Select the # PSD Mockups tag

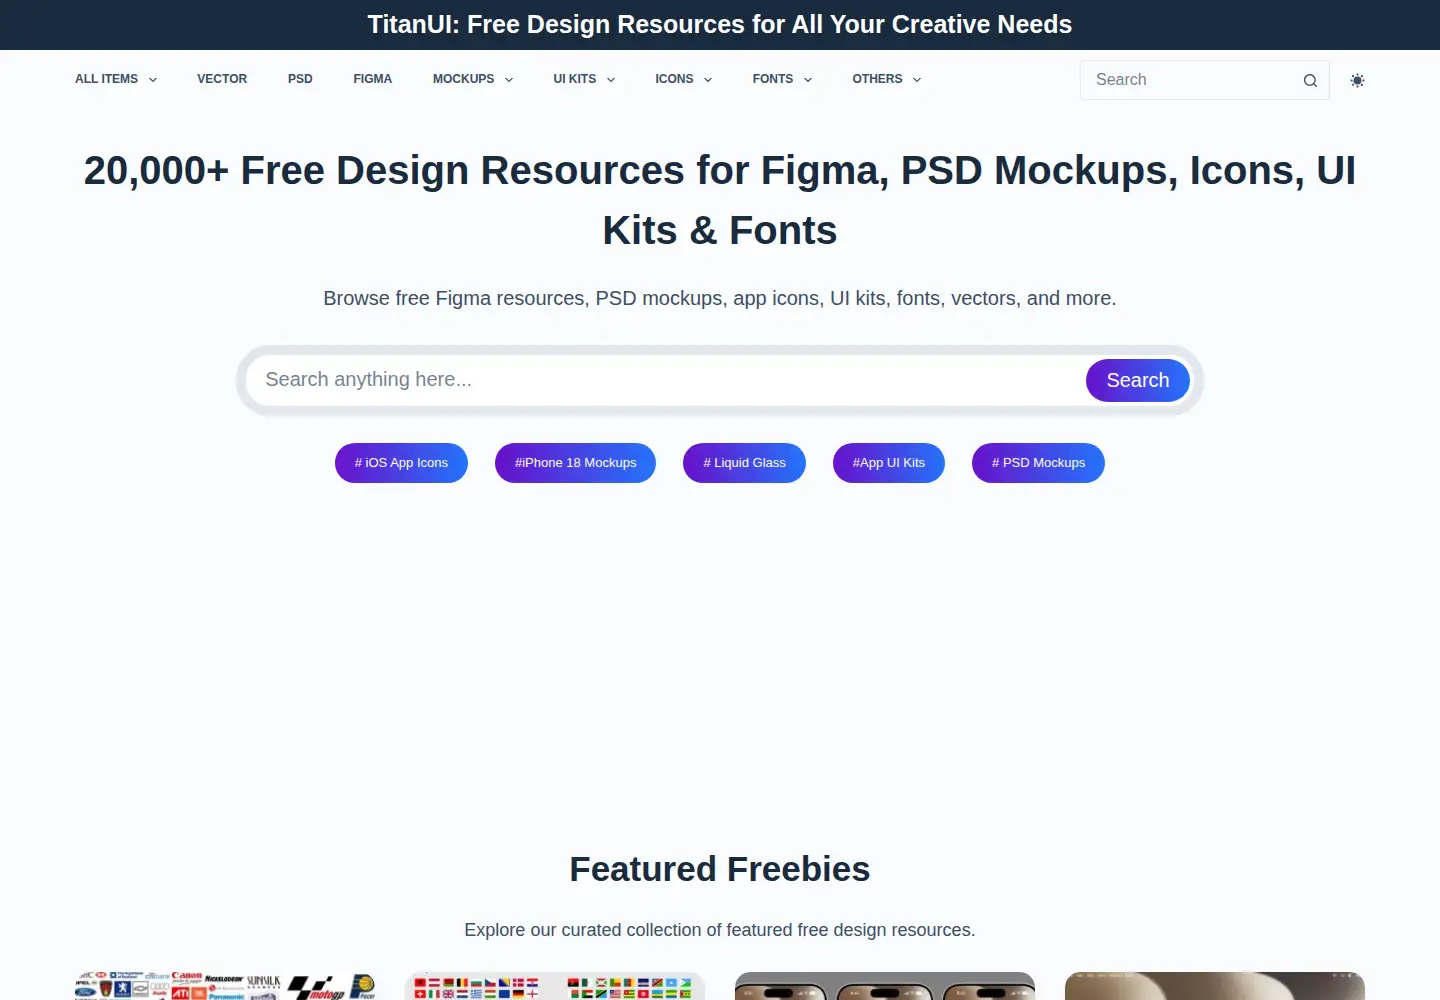(1038, 463)
